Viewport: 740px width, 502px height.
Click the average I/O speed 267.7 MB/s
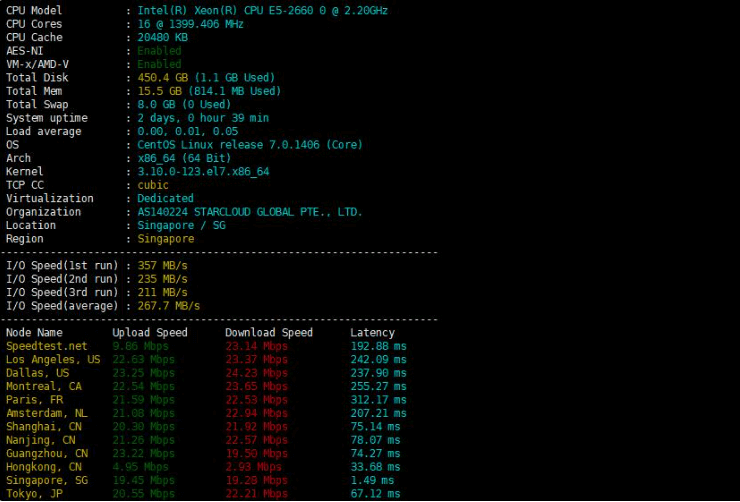[x=168, y=306]
